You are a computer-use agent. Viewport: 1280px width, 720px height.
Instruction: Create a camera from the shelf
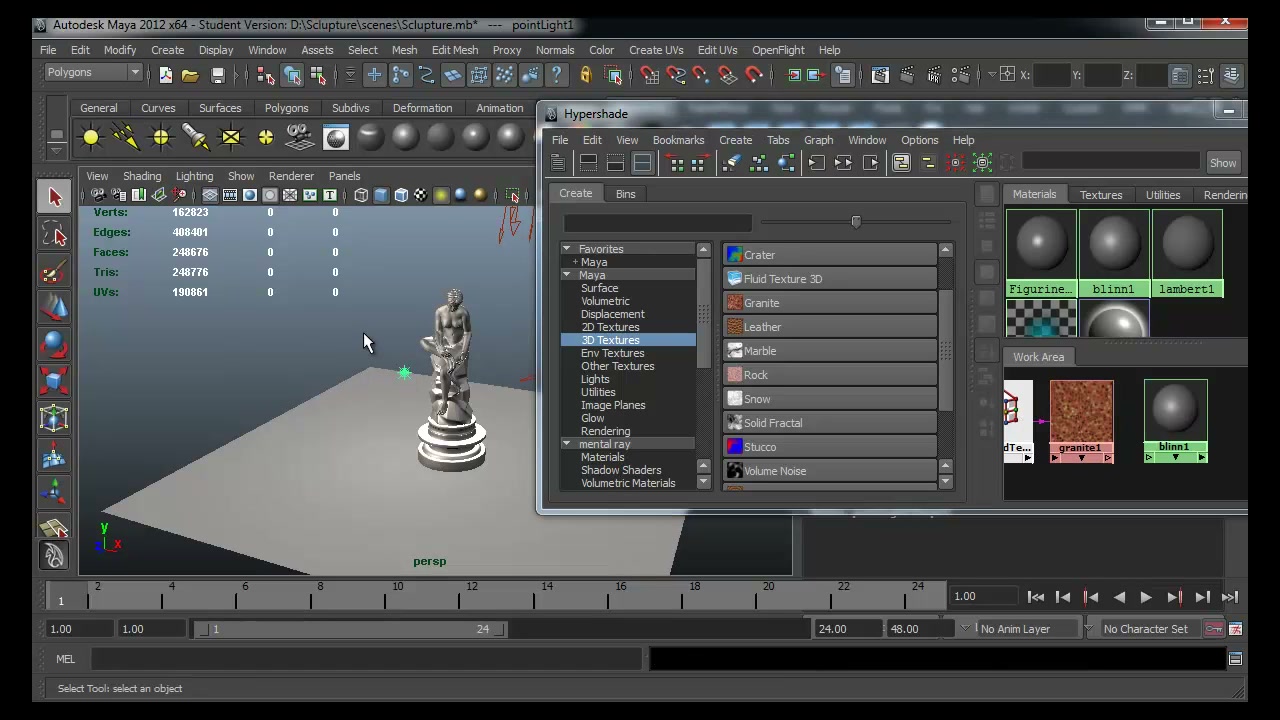pyautogui.click(x=300, y=137)
